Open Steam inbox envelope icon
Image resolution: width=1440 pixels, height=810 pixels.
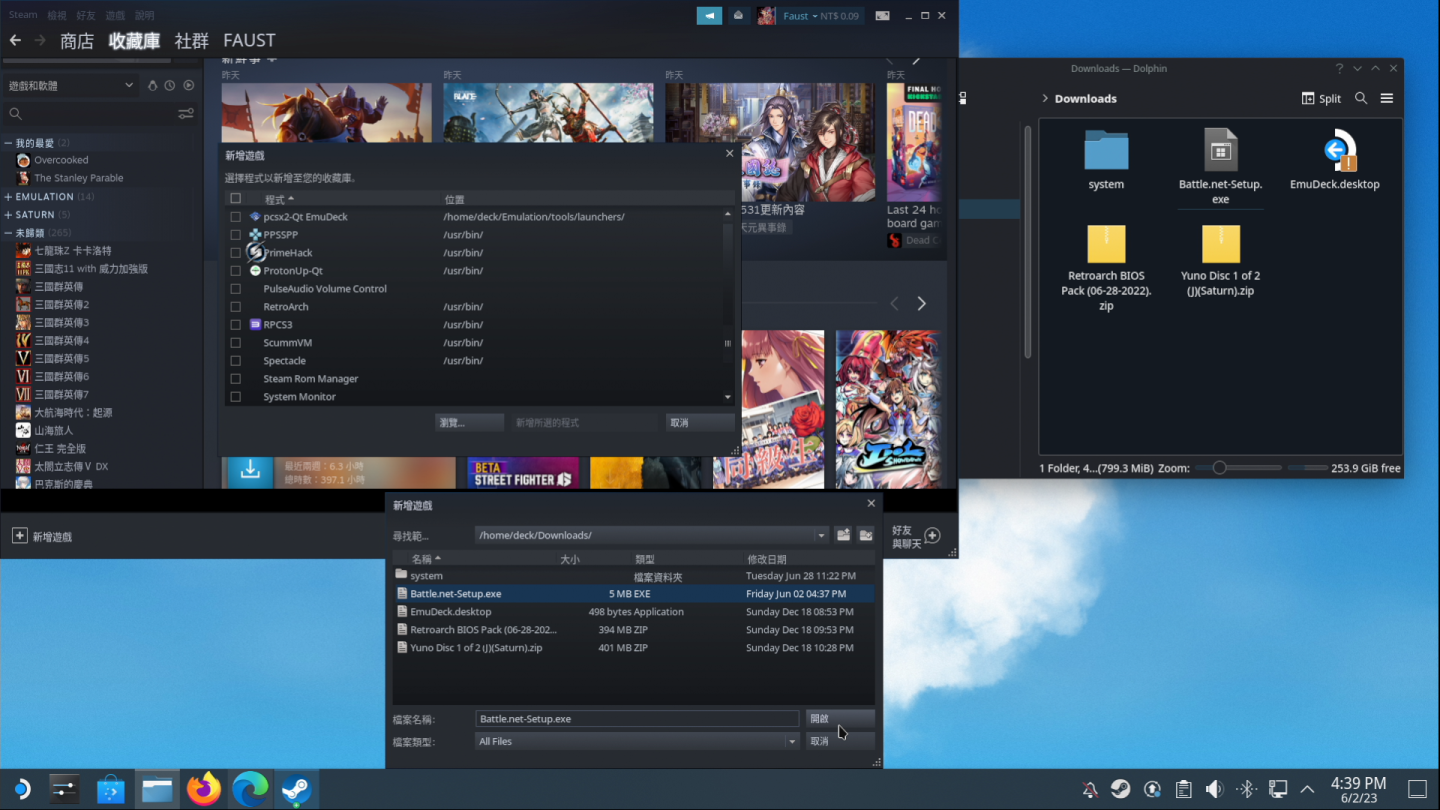click(x=738, y=16)
